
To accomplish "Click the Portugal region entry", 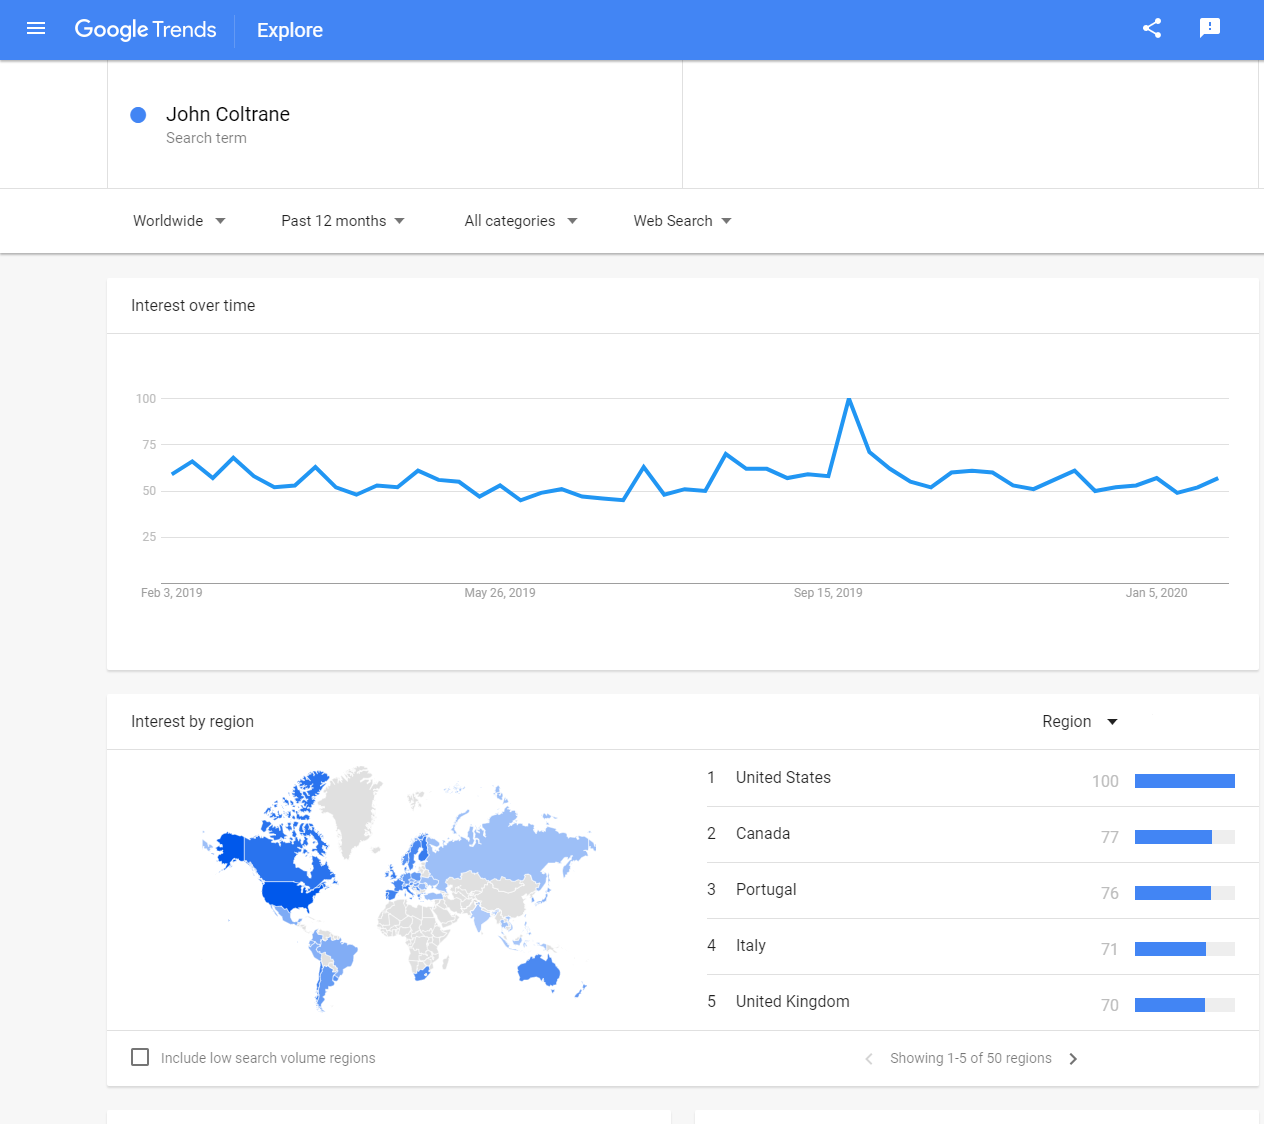I will click(766, 889).
